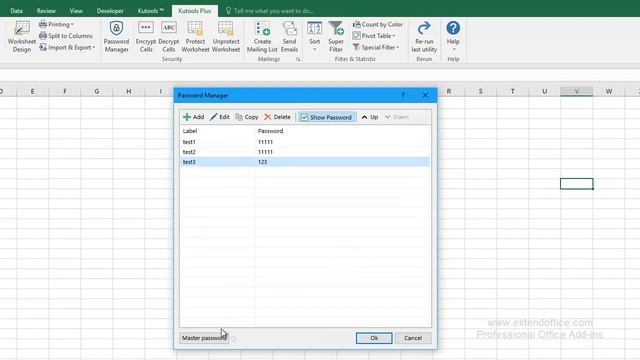Click the Label column header
This screenshot has width=640, height=360.
(x=190, y=131)
